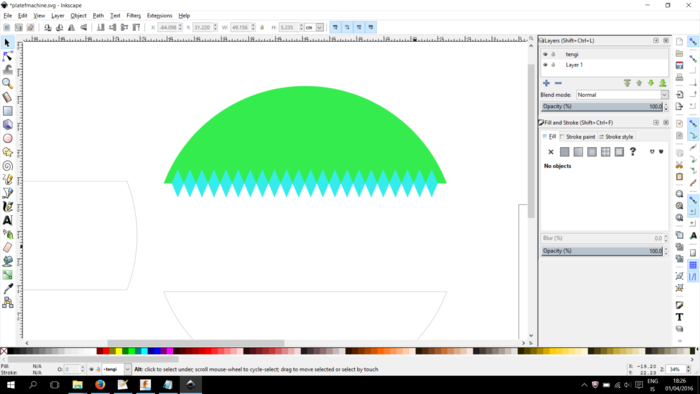This screenshot has width=700, height=394.
Task: Select the 3D box tool
Action: click(7, 124)
